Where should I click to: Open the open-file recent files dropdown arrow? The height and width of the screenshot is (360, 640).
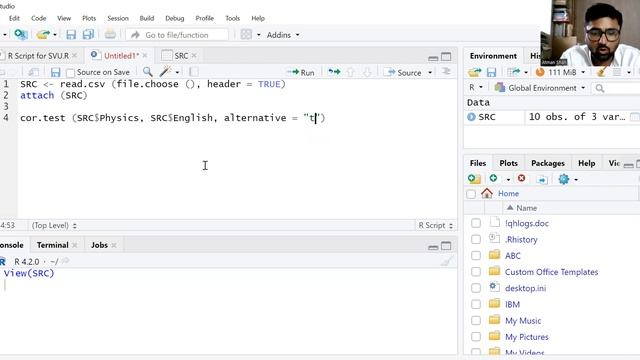pyautogui.click(x=55, y=35)
